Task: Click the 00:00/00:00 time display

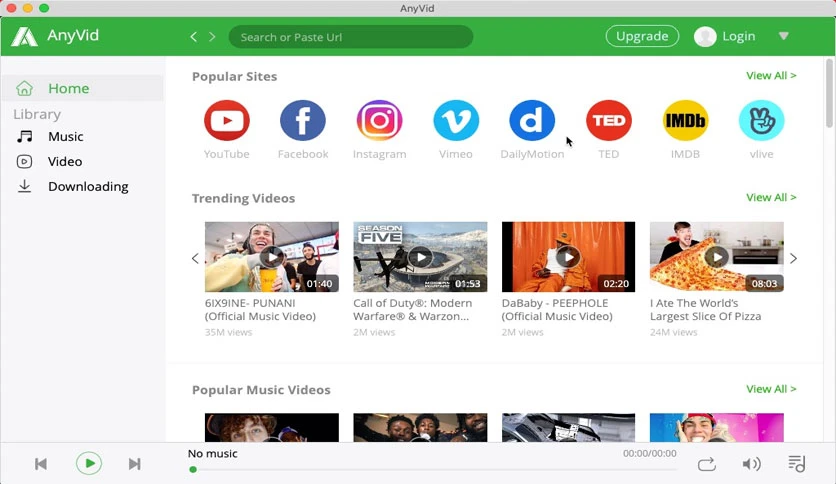Action: coord(649,454)
